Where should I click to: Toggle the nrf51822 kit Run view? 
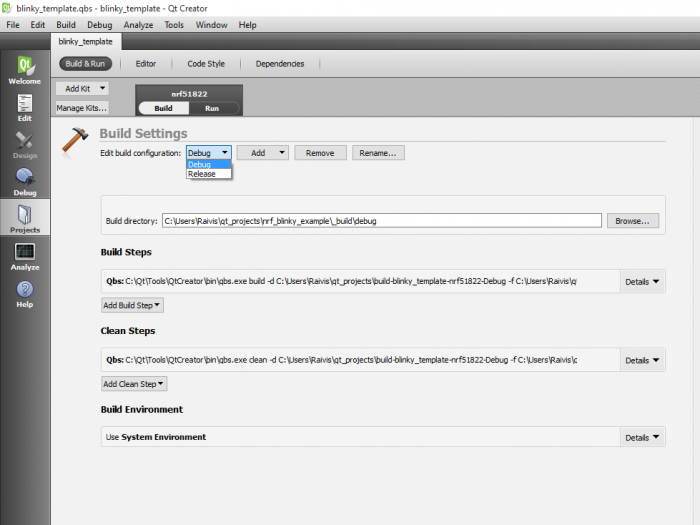[x=212, y=108]
